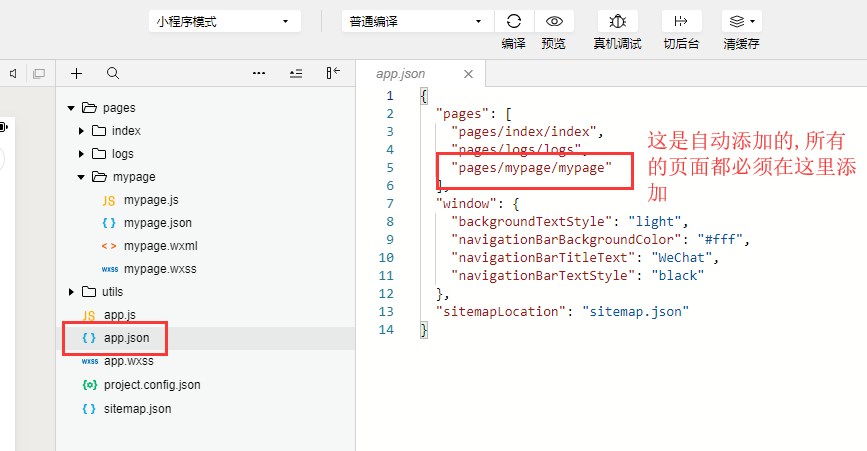The image size is (867, 451).
Task: Click the clear cache layers icon
Action: [741, 21]
